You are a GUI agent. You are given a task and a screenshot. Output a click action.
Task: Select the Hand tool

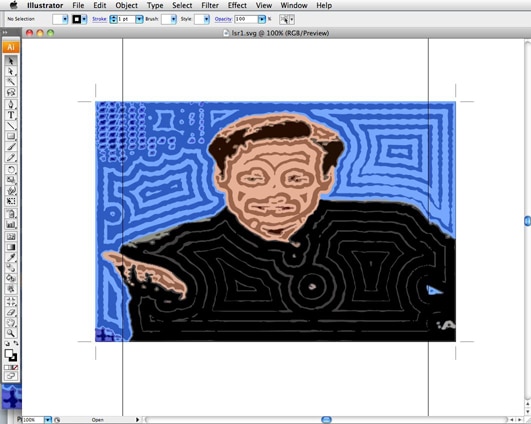[11, 322]
